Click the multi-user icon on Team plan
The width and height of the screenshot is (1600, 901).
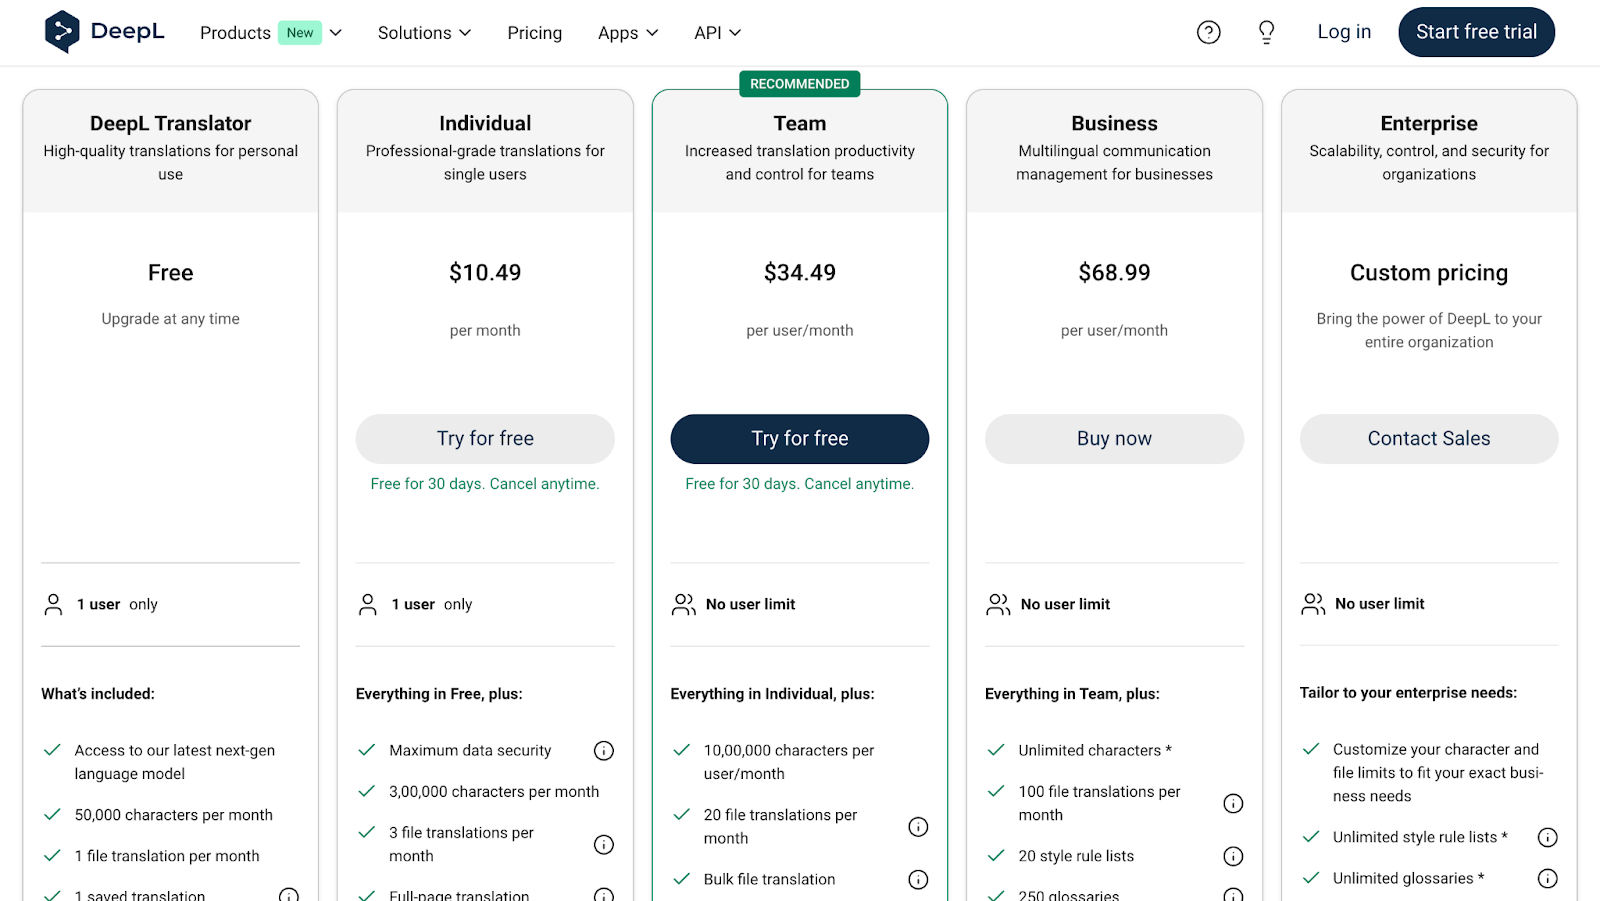click(684, 604)
